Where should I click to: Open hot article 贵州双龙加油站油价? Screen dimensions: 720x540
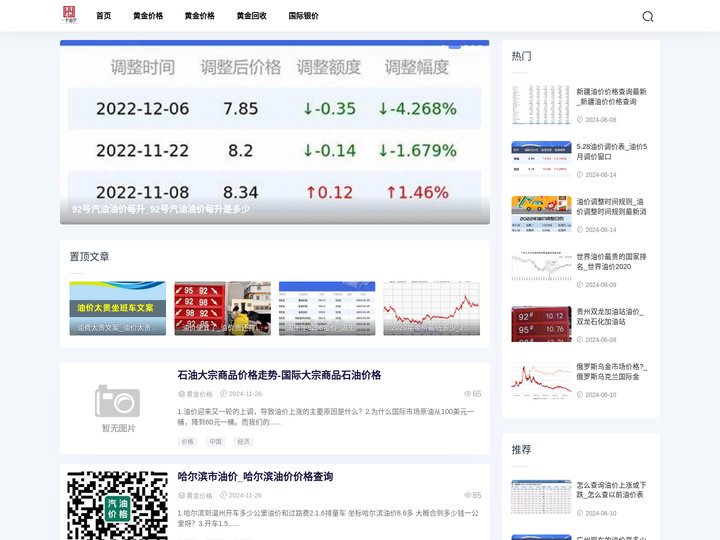point(610,317)
